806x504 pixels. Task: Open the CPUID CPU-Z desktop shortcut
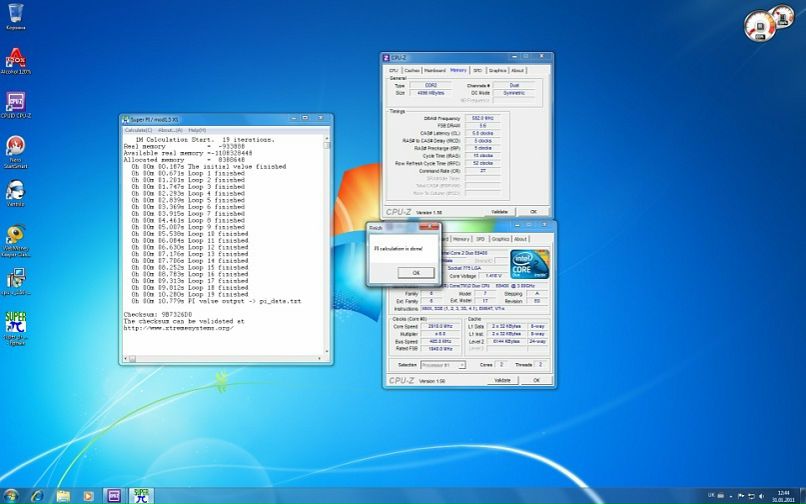tap(16, 103)
